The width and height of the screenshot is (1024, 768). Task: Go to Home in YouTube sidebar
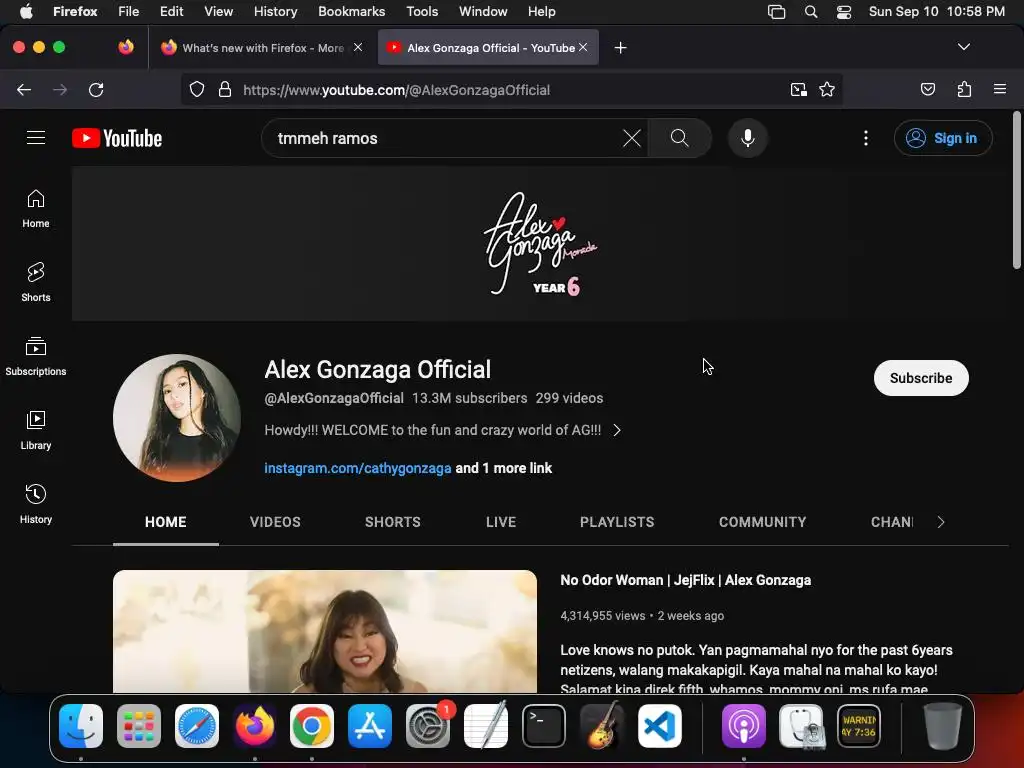tap(36, 208)
